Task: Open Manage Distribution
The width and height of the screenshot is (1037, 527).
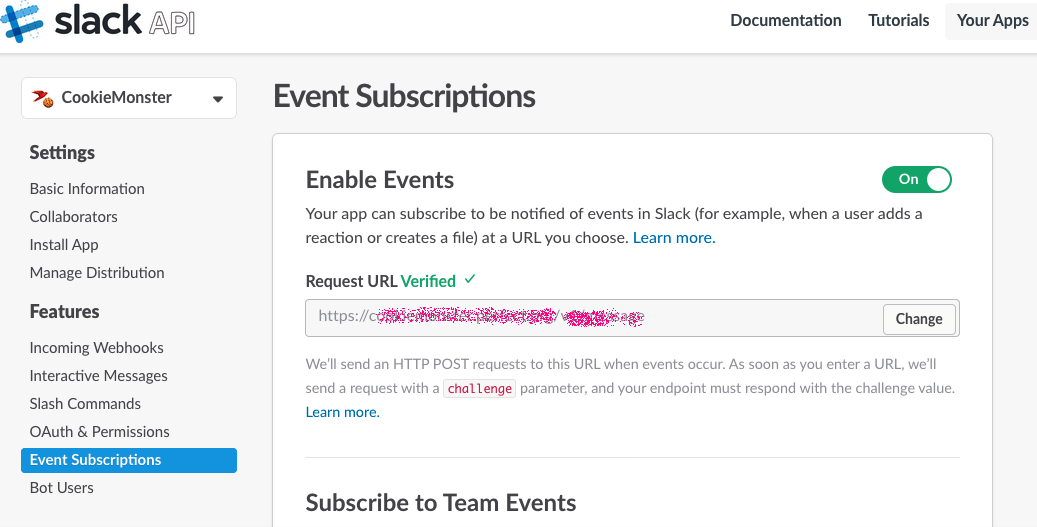Action: [x=97, y=272]
